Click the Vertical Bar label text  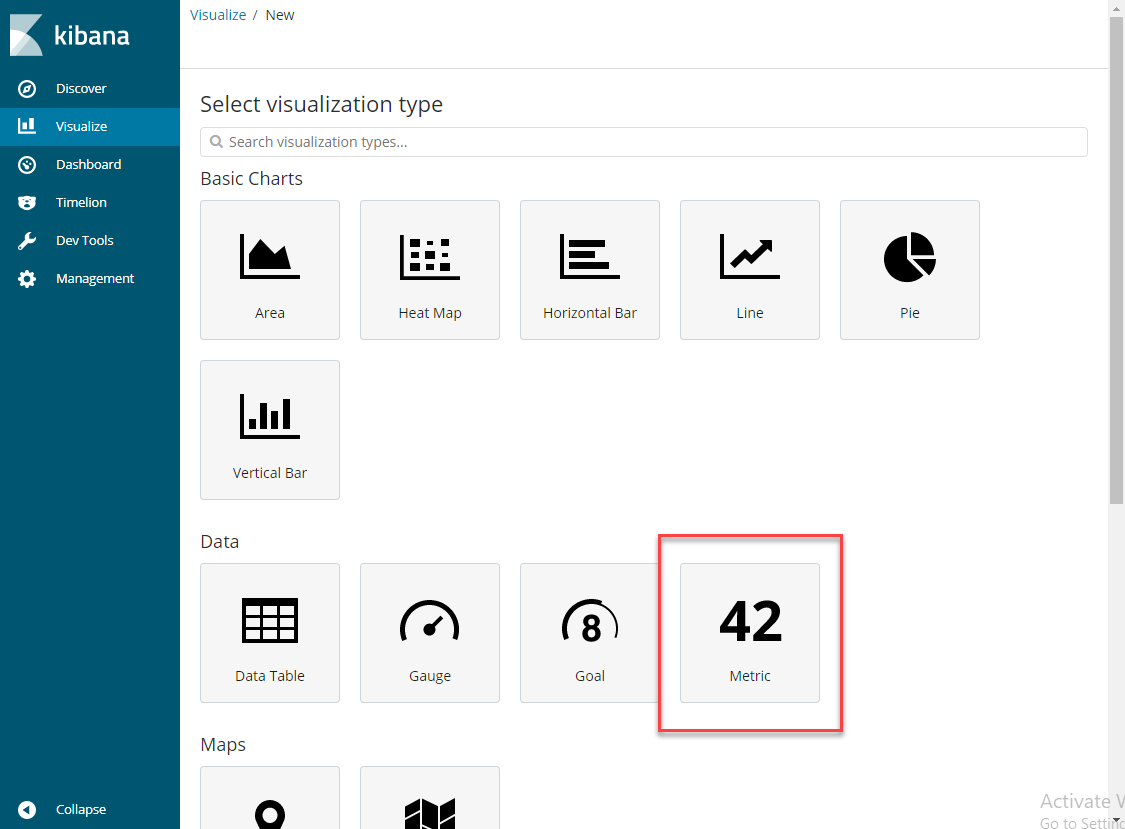pyautogui.click(x=270, y=473)
